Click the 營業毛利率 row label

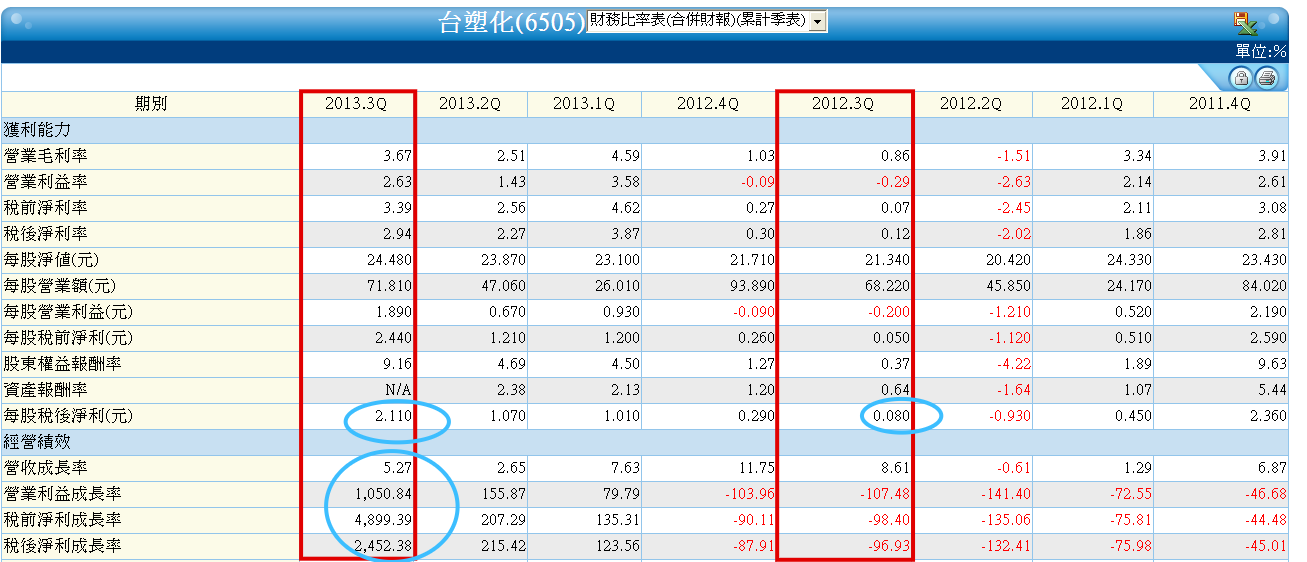[46, 156]
